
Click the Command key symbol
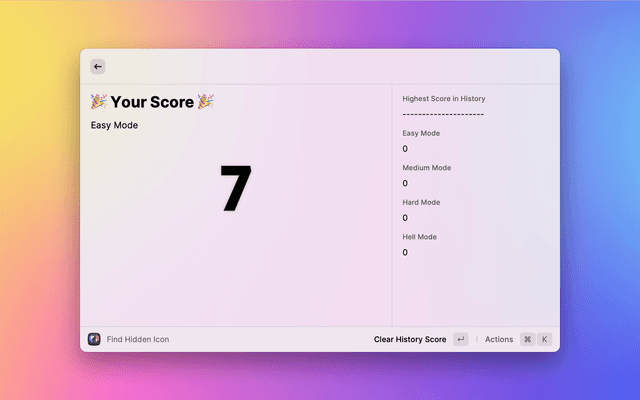(x=527, y=339)
